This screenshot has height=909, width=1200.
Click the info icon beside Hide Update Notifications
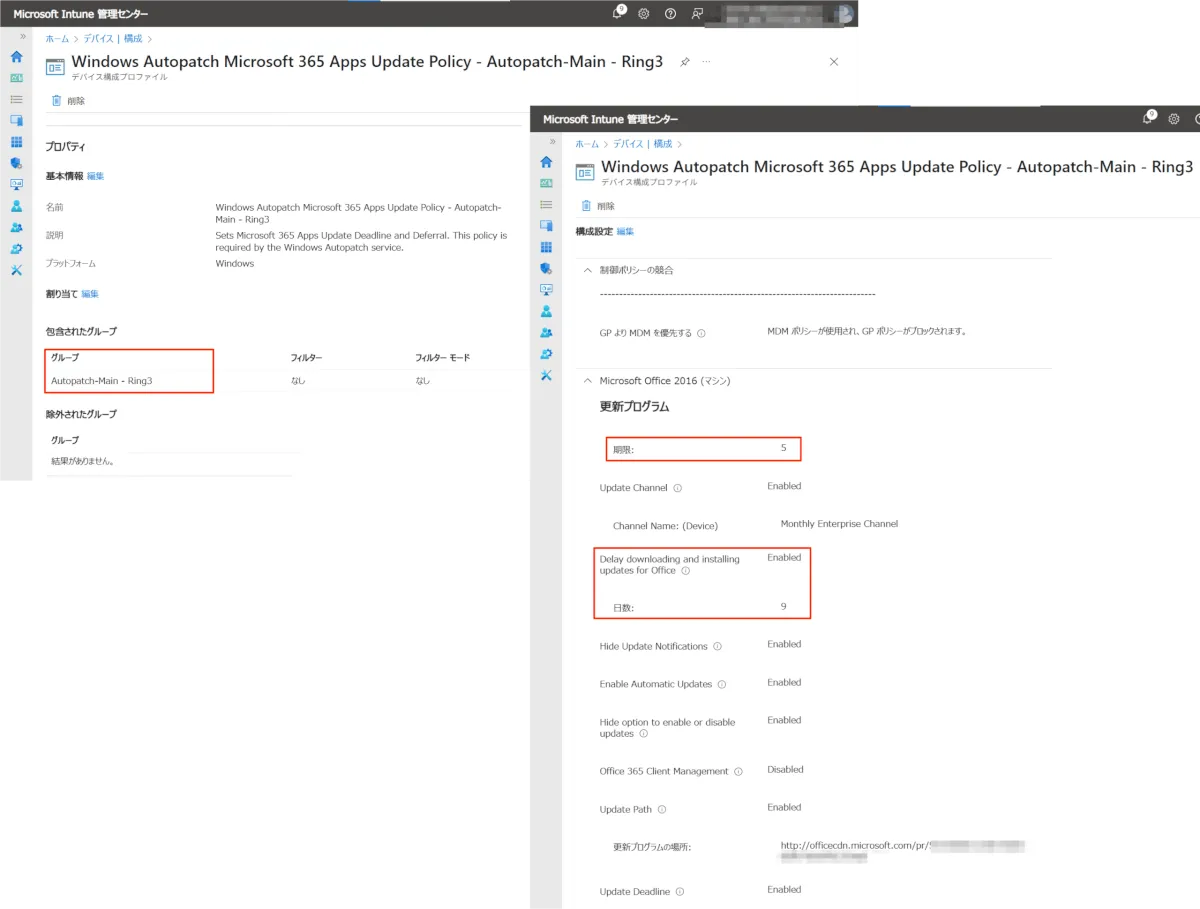point(718,647)
